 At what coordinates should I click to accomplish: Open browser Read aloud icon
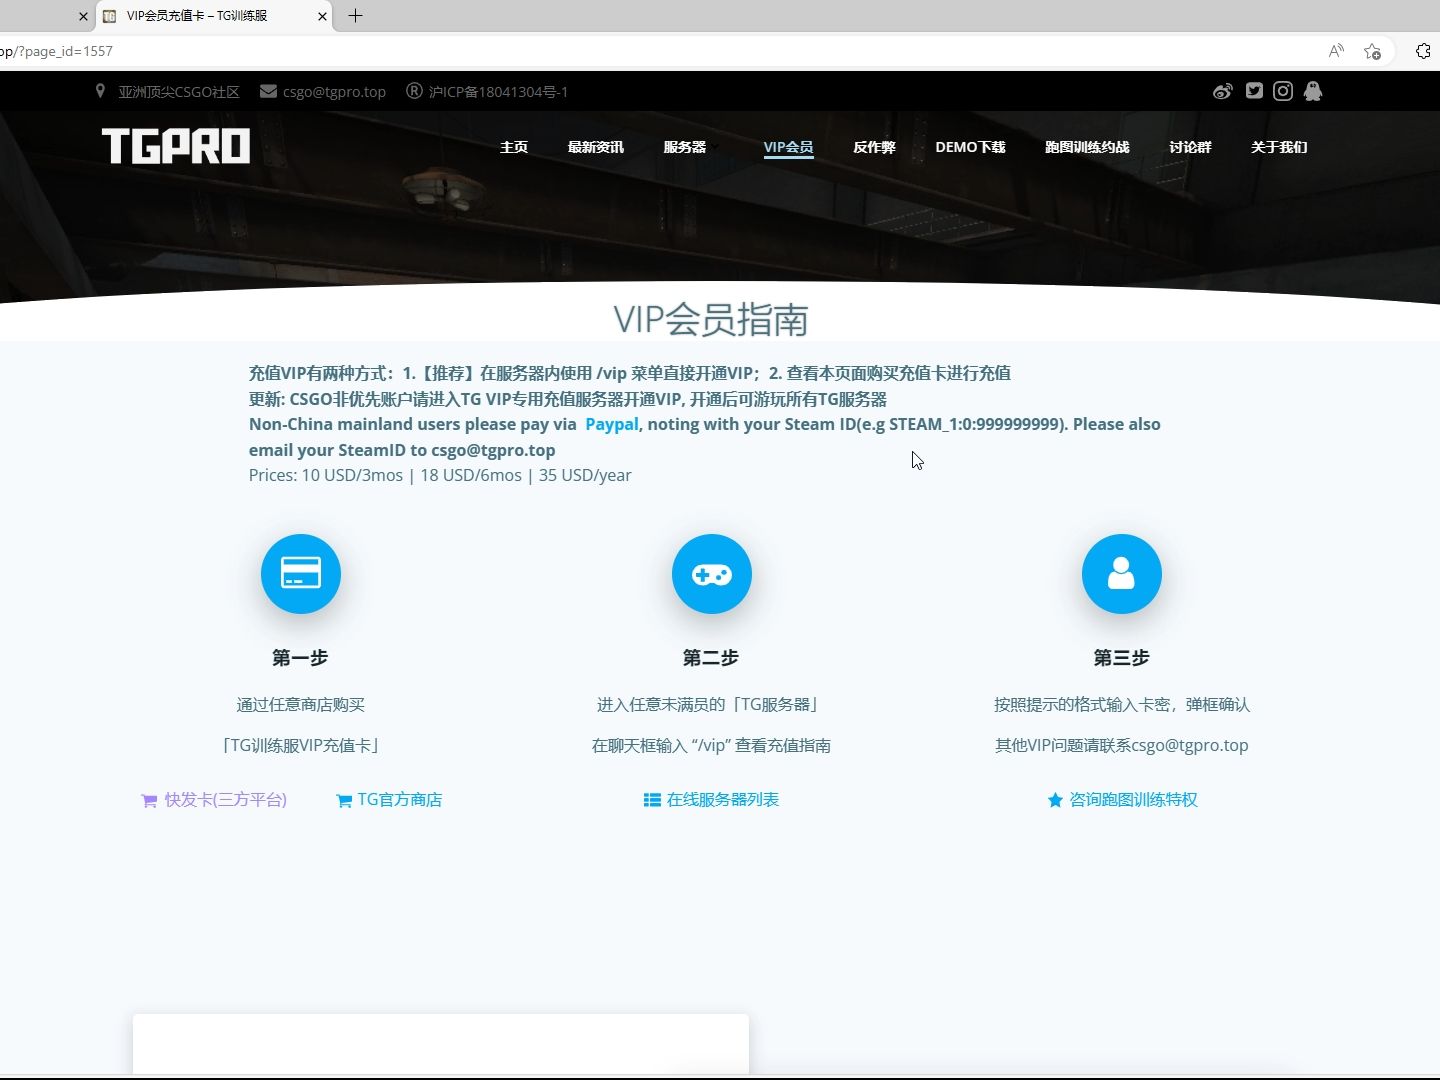click(1336, 51)
